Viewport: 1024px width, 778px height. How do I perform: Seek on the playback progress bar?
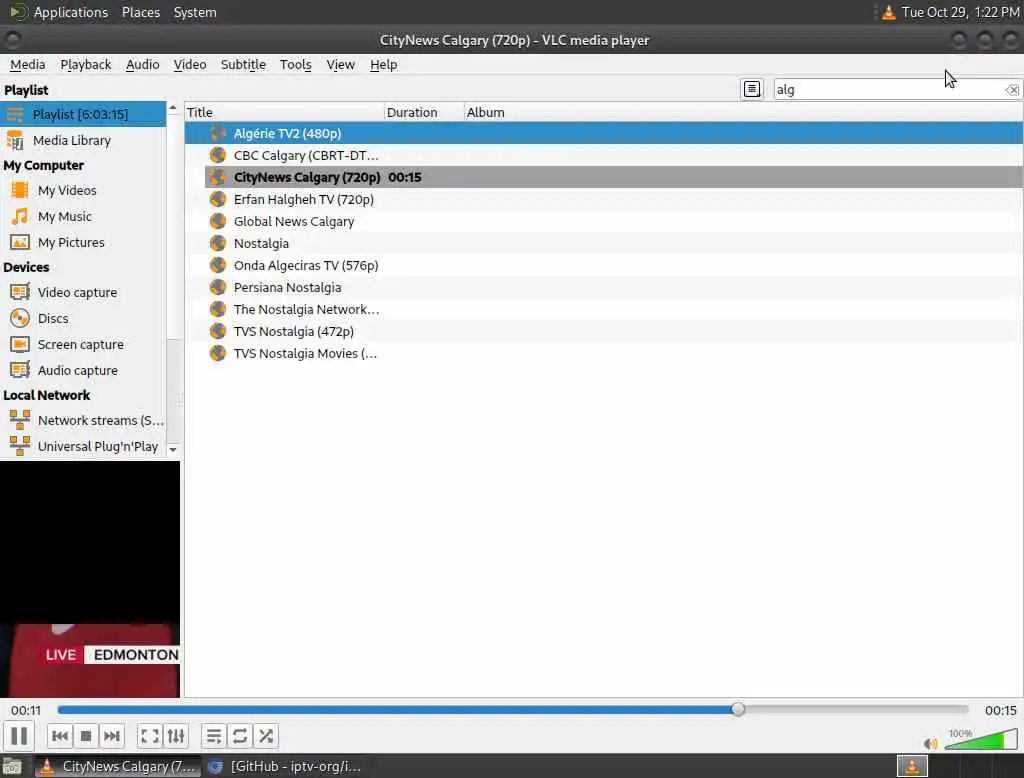point(513,709)
